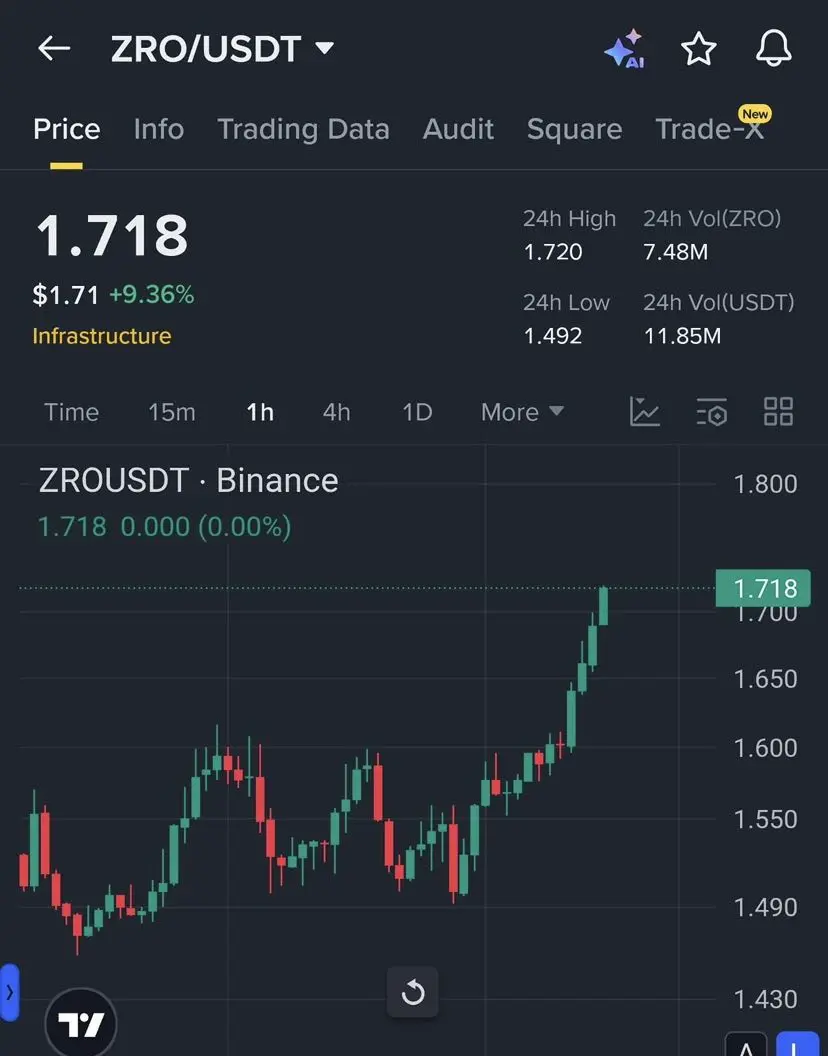Open chart indicators line-graph icon
Viewport: 828px width, 1056px height.
click(645, 411)
